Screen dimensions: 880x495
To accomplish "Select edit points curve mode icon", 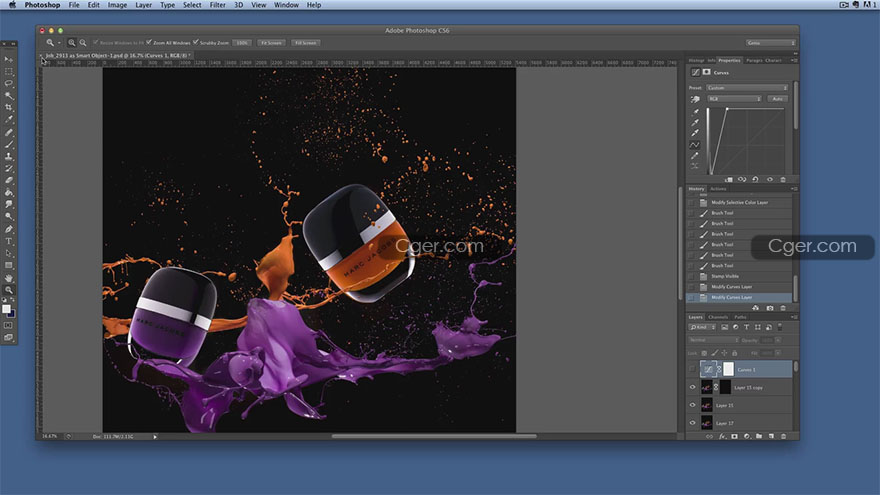I will (695, 145).
